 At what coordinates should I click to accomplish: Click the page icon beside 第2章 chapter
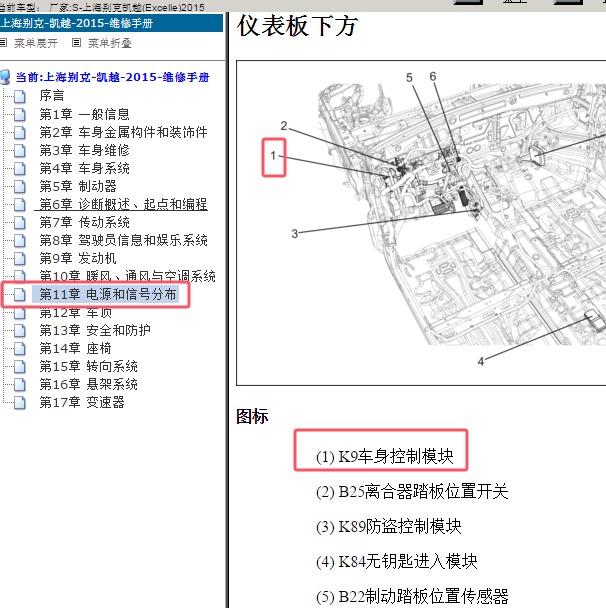pyautogui.click(x=20, y=133)
